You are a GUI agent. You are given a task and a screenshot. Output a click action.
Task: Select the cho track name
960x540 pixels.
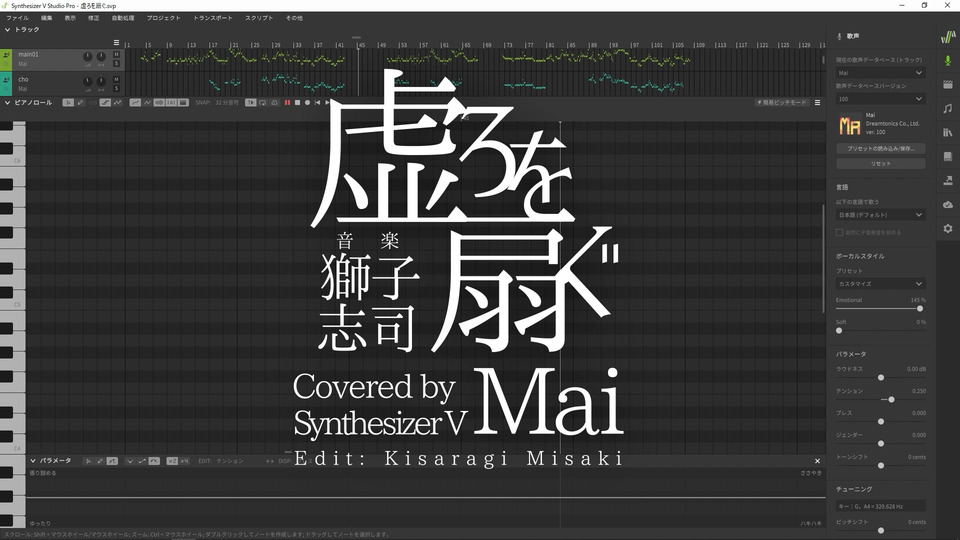(23, 80)
